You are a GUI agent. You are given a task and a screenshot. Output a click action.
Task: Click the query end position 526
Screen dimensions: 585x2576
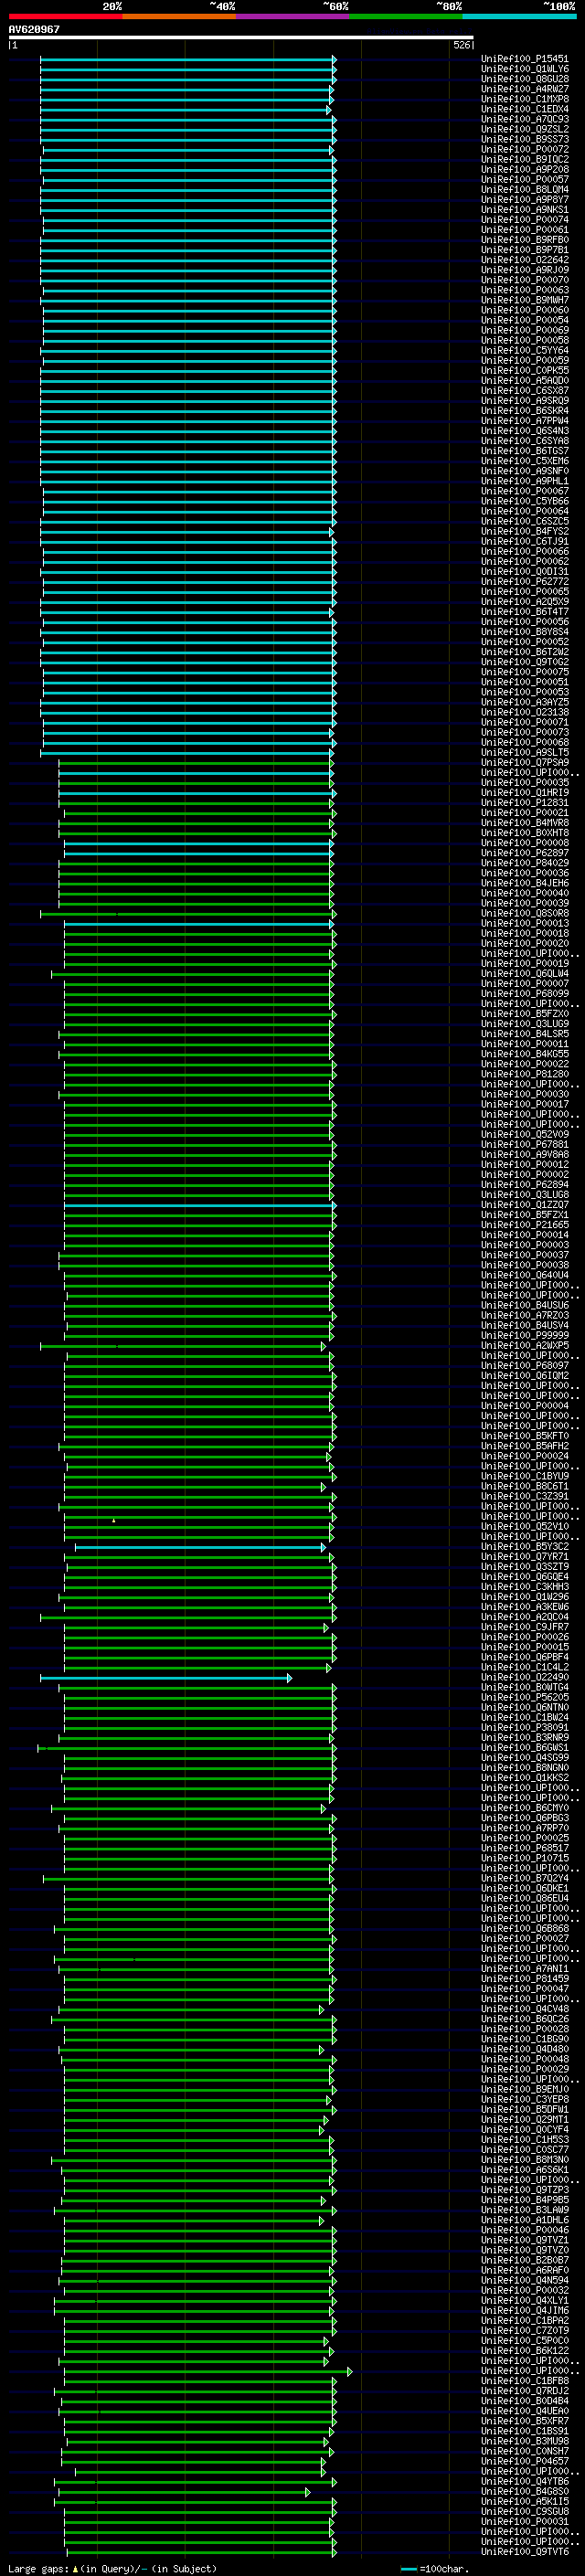[461, 45]
